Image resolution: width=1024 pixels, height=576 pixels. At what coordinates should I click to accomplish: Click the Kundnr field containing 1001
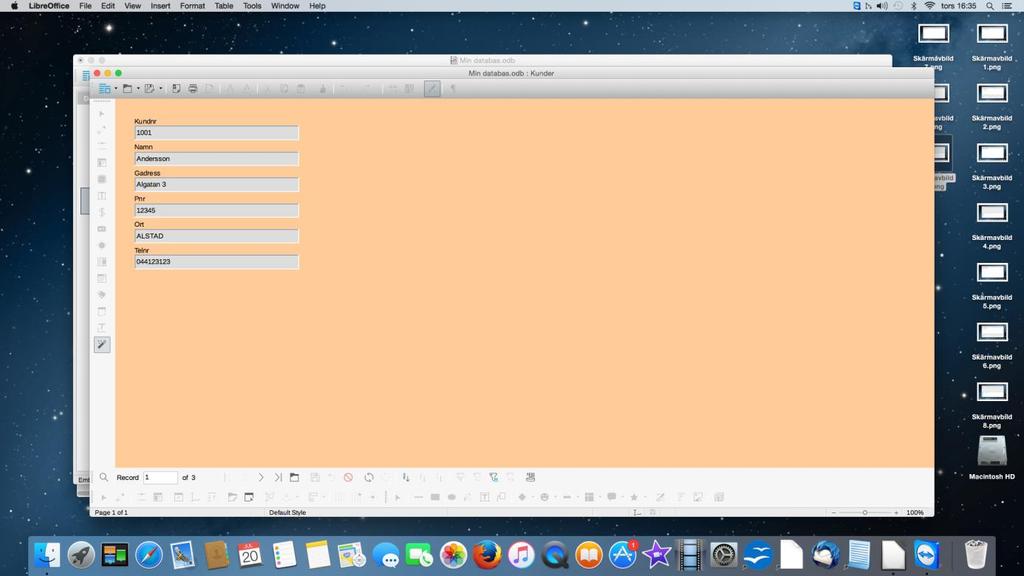[x=216, y=133]
